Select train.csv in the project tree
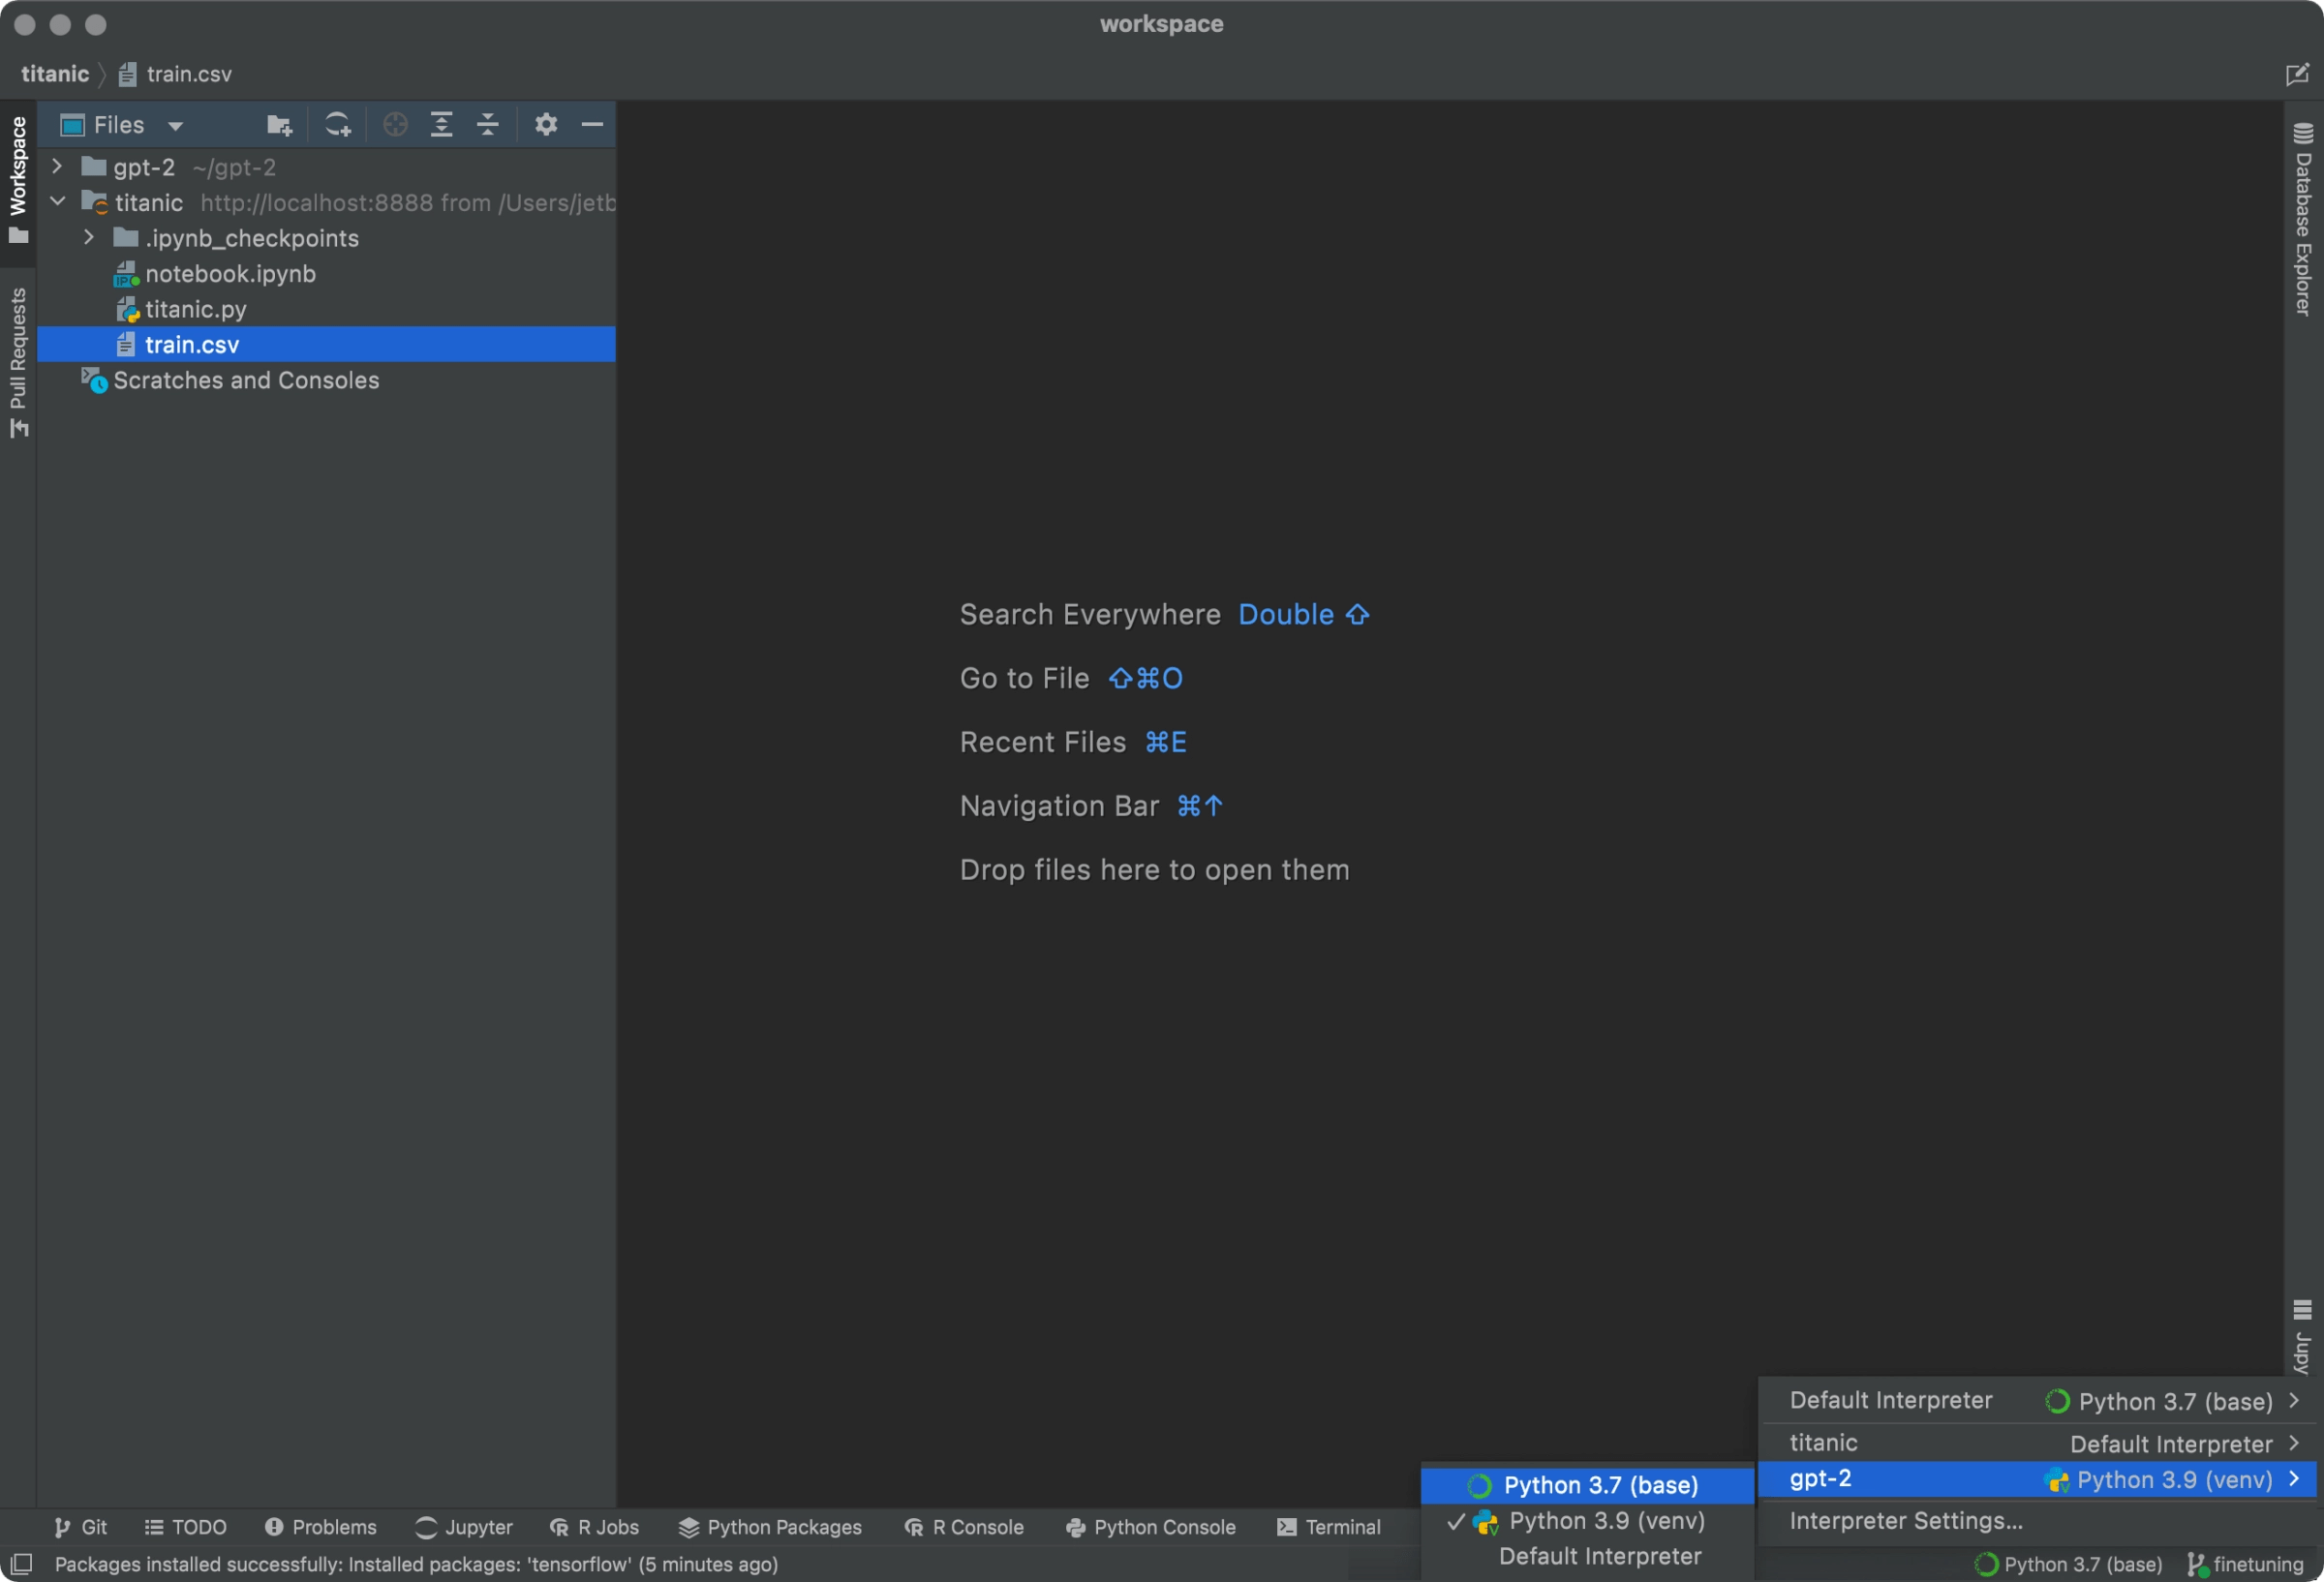Image resolution: width=2324 pixels, height=1582 pixels. point(192,344)
